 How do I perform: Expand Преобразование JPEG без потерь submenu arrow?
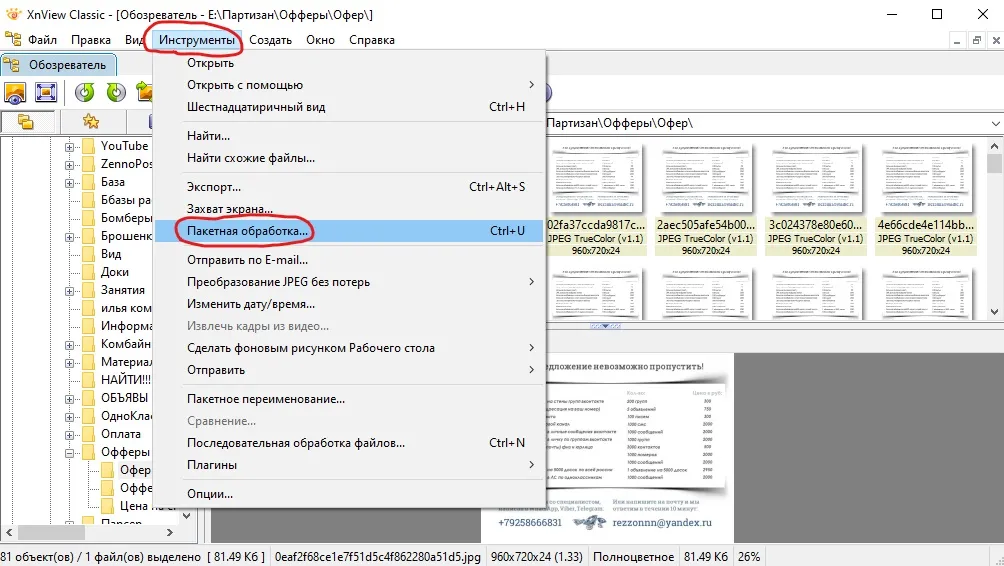pos(531,282)
